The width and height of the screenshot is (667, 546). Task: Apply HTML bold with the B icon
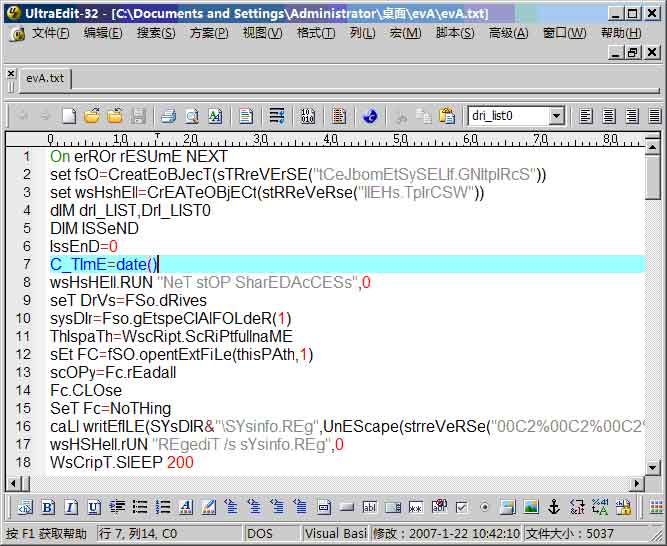48,507
